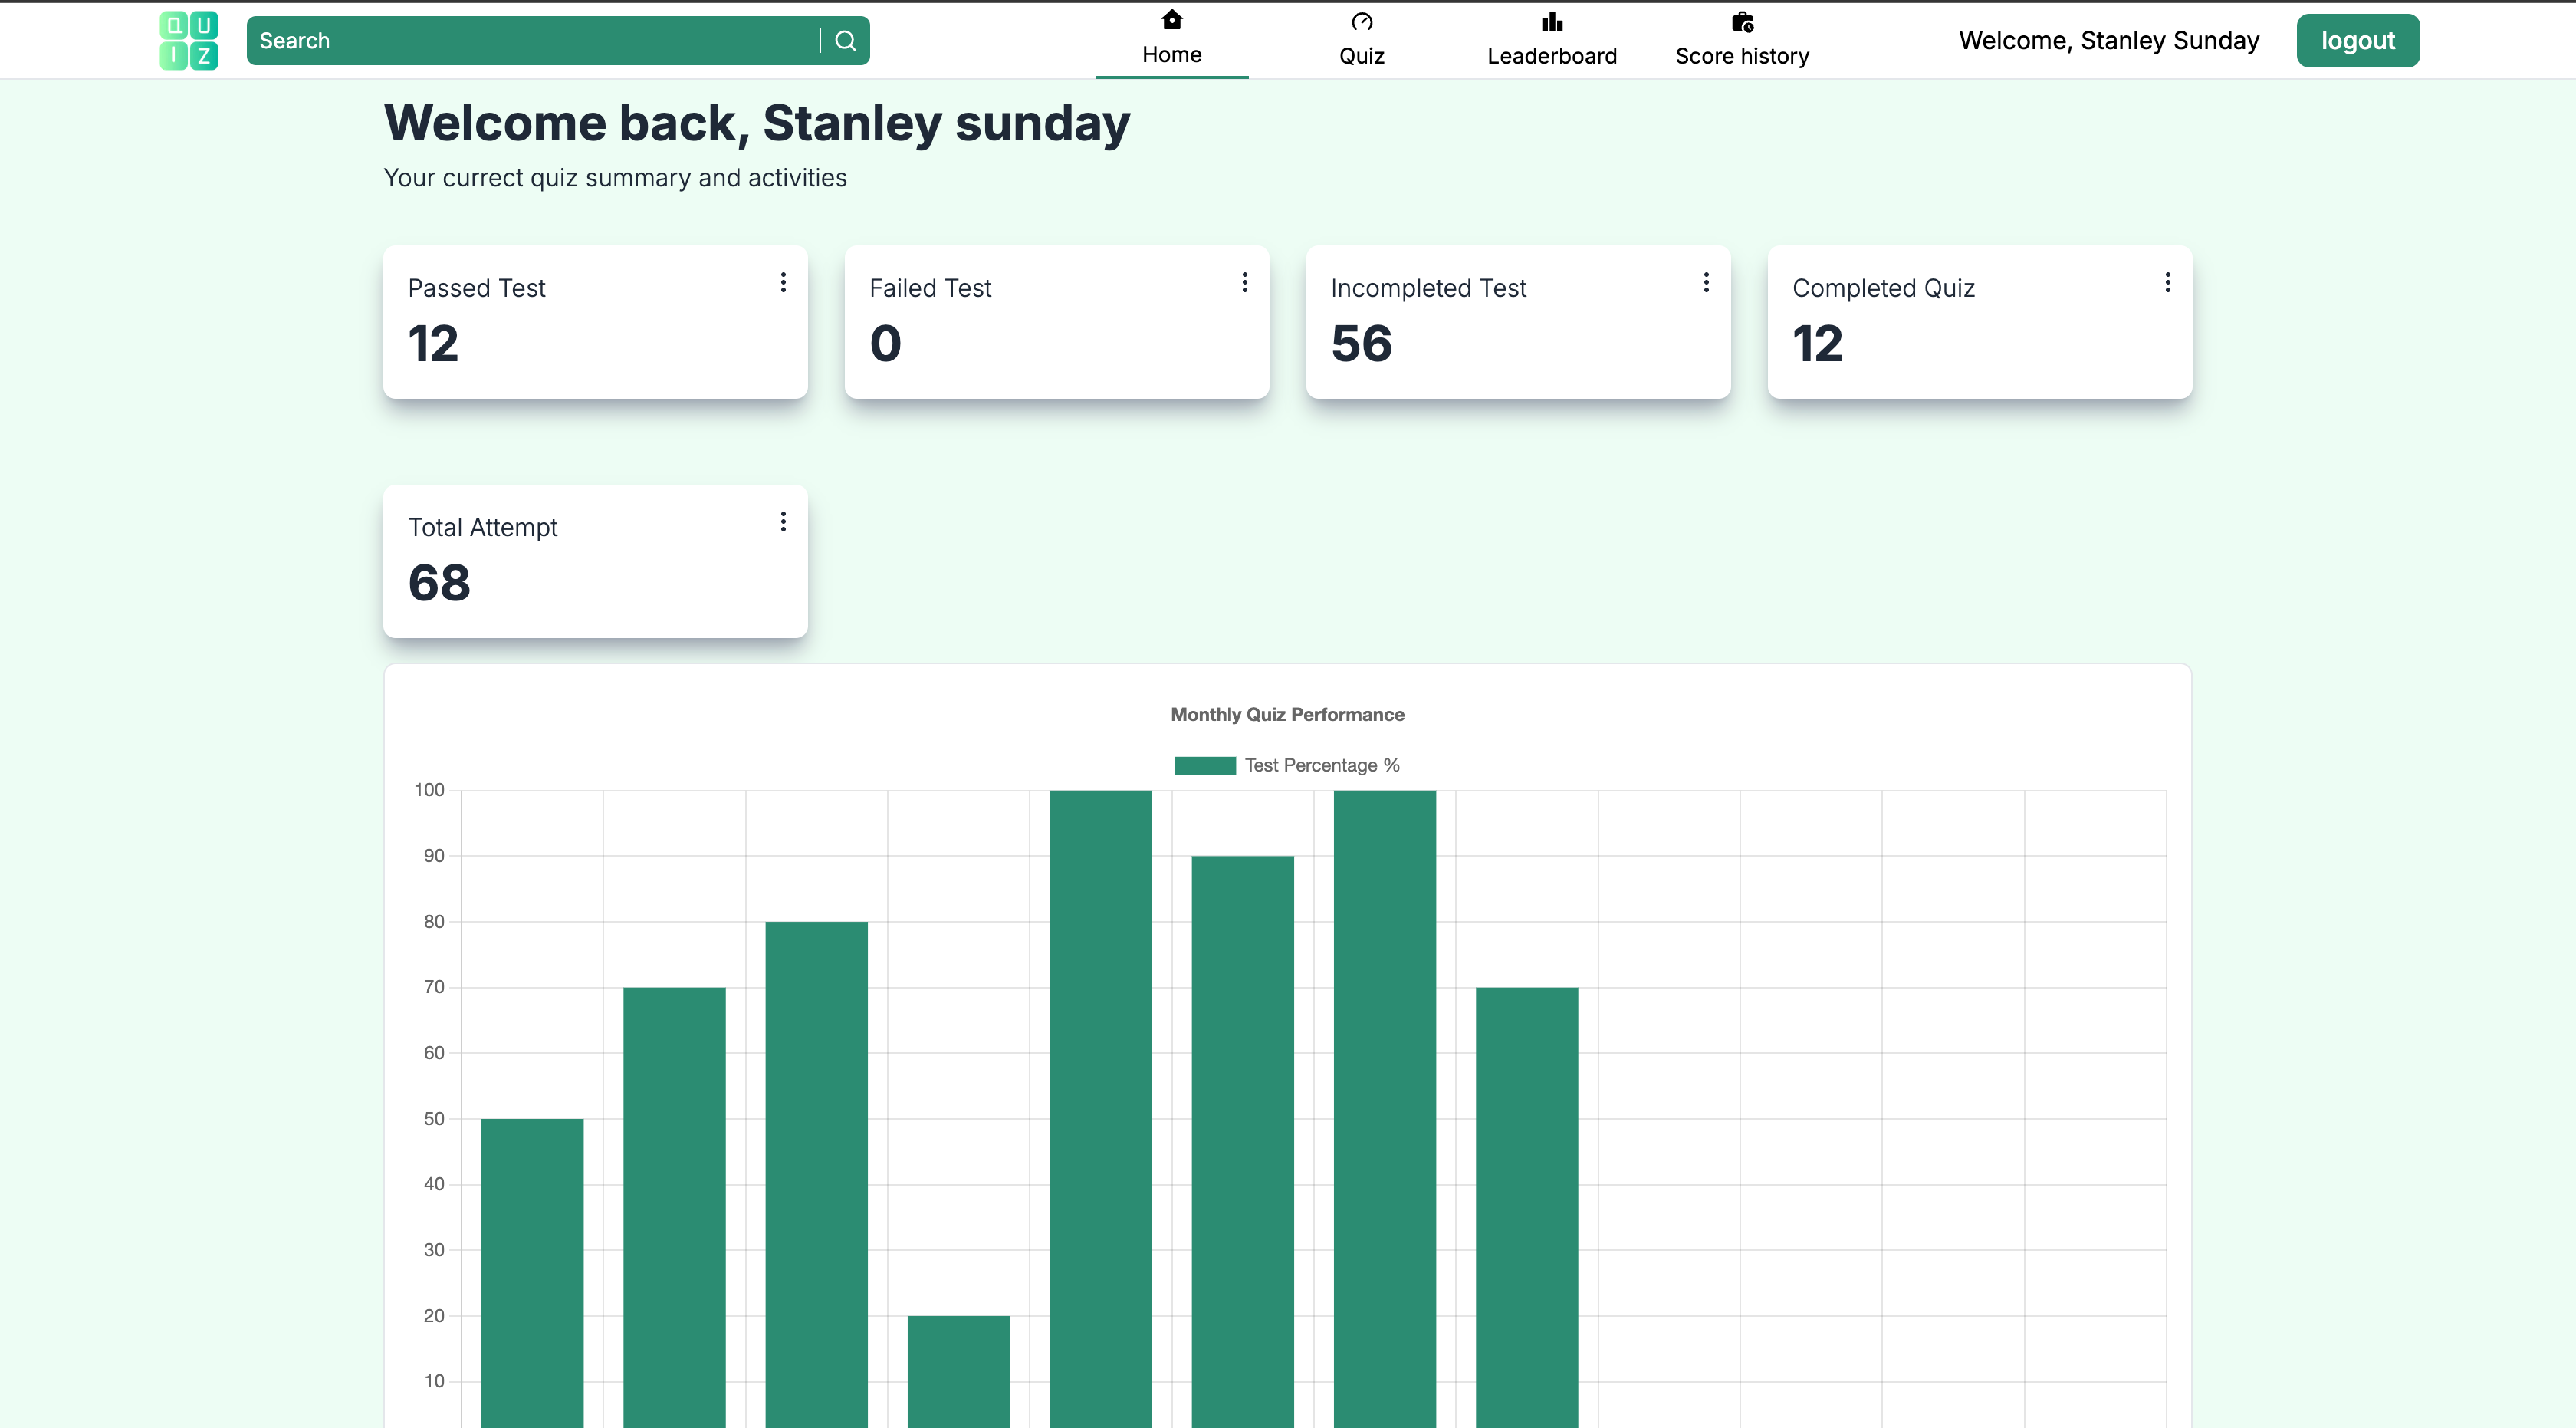Screen dimensions: 2576x1428
Task: Go to the Leaderboard tab
Action: (1551, 55)
